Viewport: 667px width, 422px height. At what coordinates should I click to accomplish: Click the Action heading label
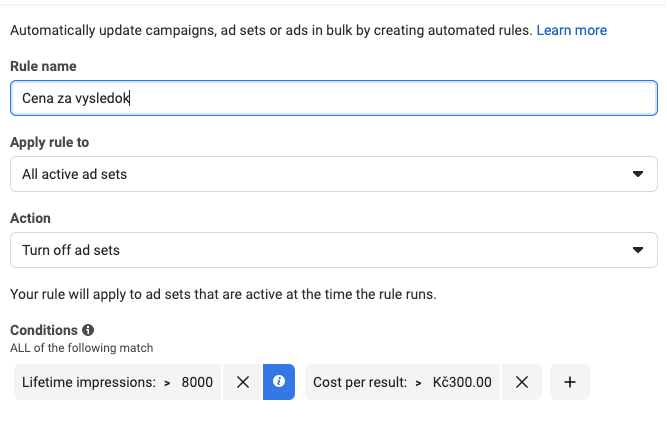coord(30,218)
